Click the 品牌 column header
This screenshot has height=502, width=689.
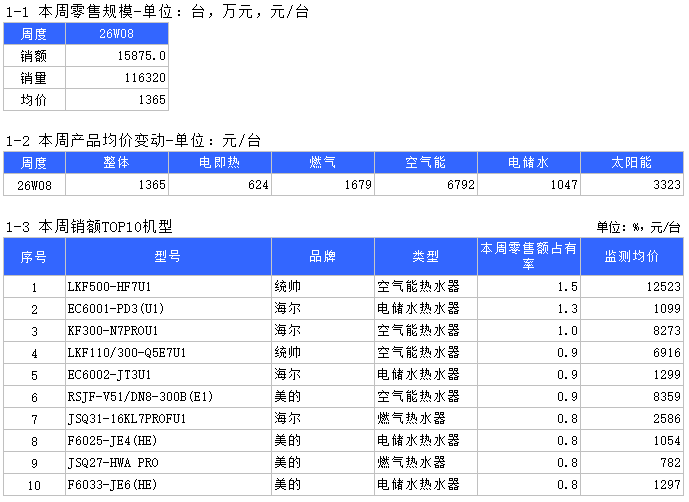(x=323, y=256)
